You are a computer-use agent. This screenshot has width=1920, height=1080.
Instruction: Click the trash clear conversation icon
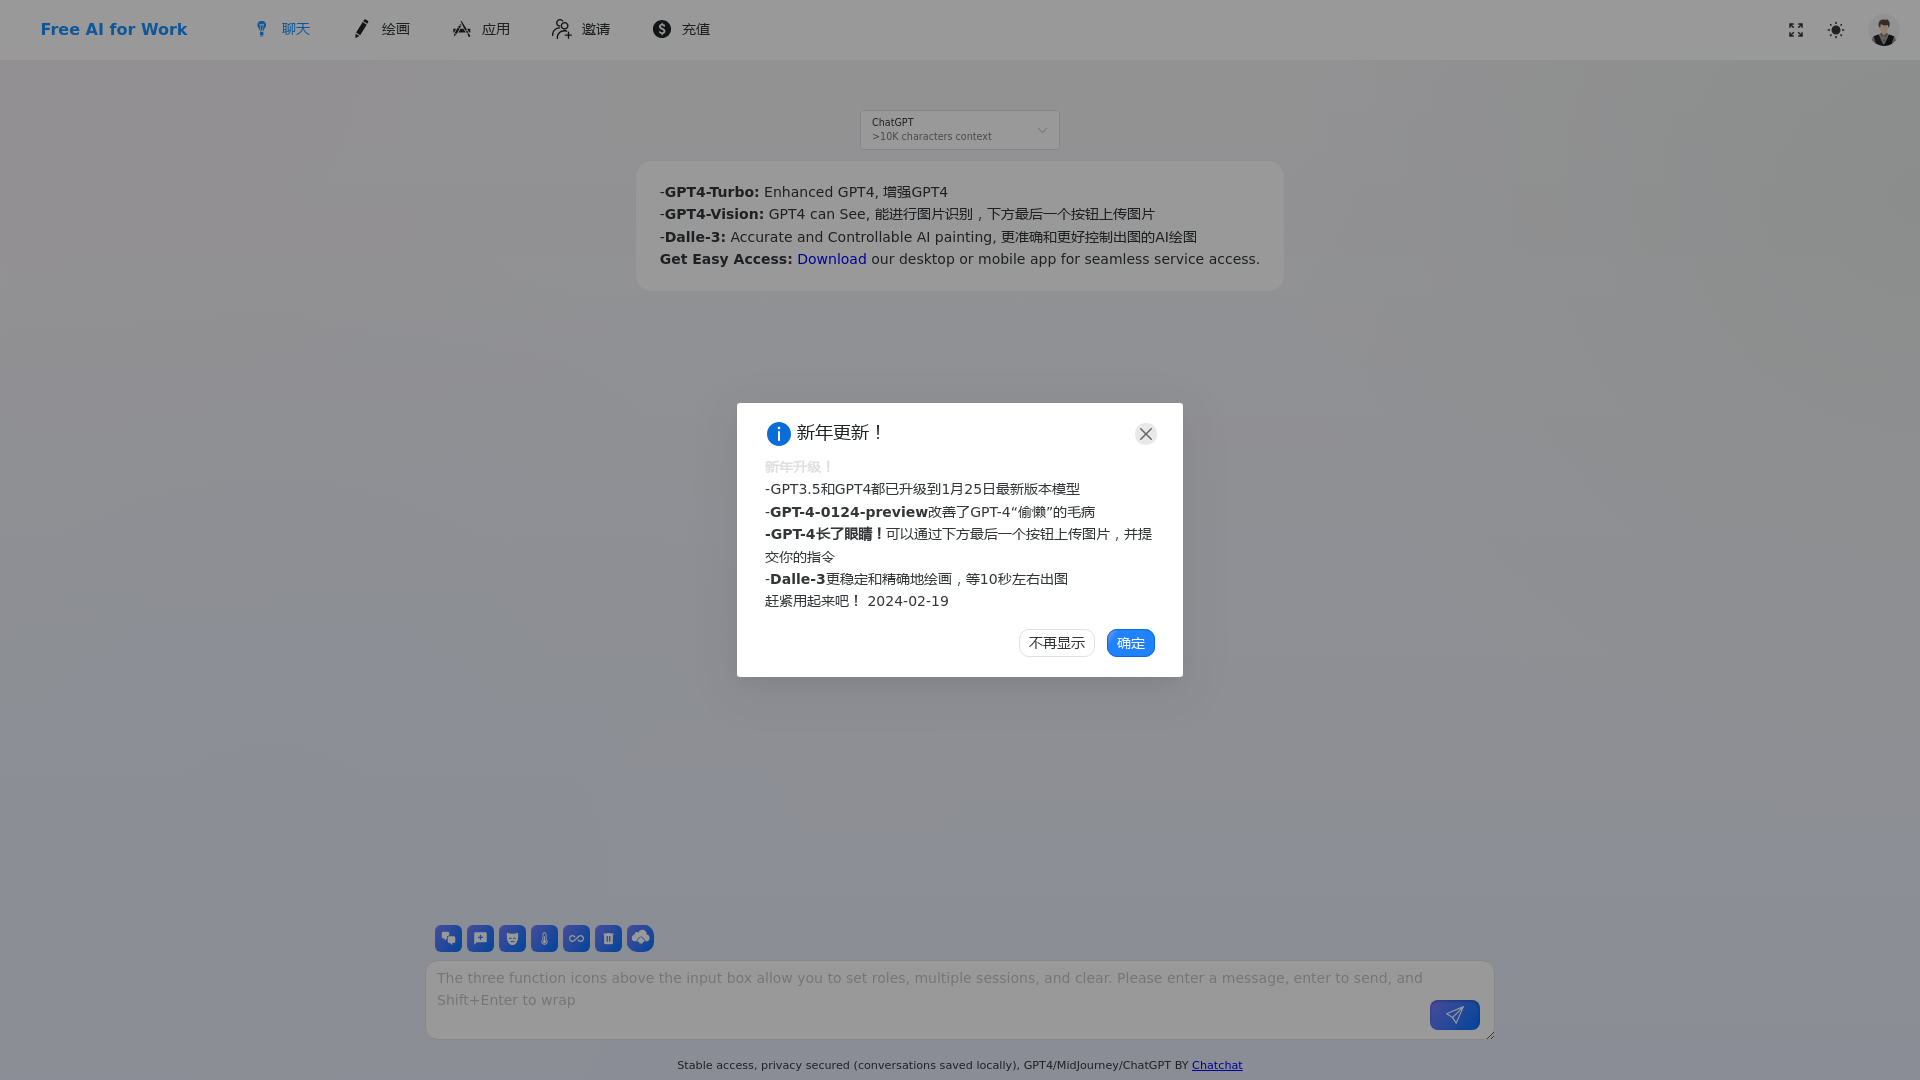tap(608, 938)
